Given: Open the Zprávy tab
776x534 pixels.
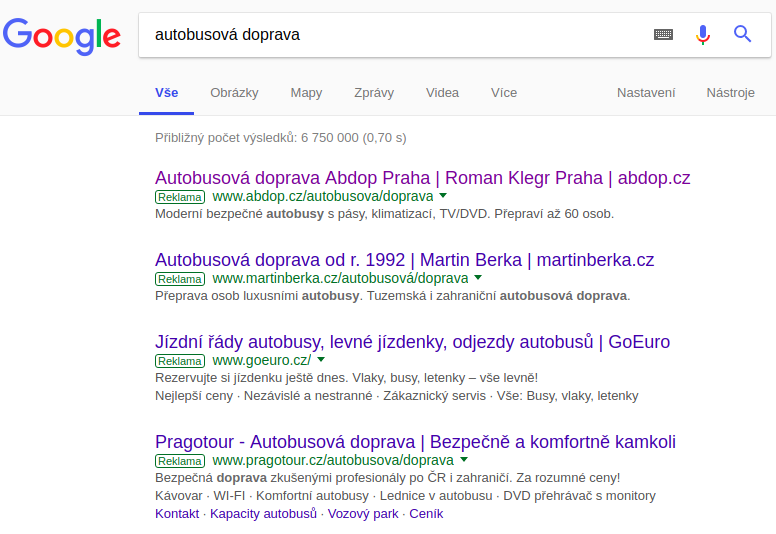Looking at the screenshot, I should point(374,93).
